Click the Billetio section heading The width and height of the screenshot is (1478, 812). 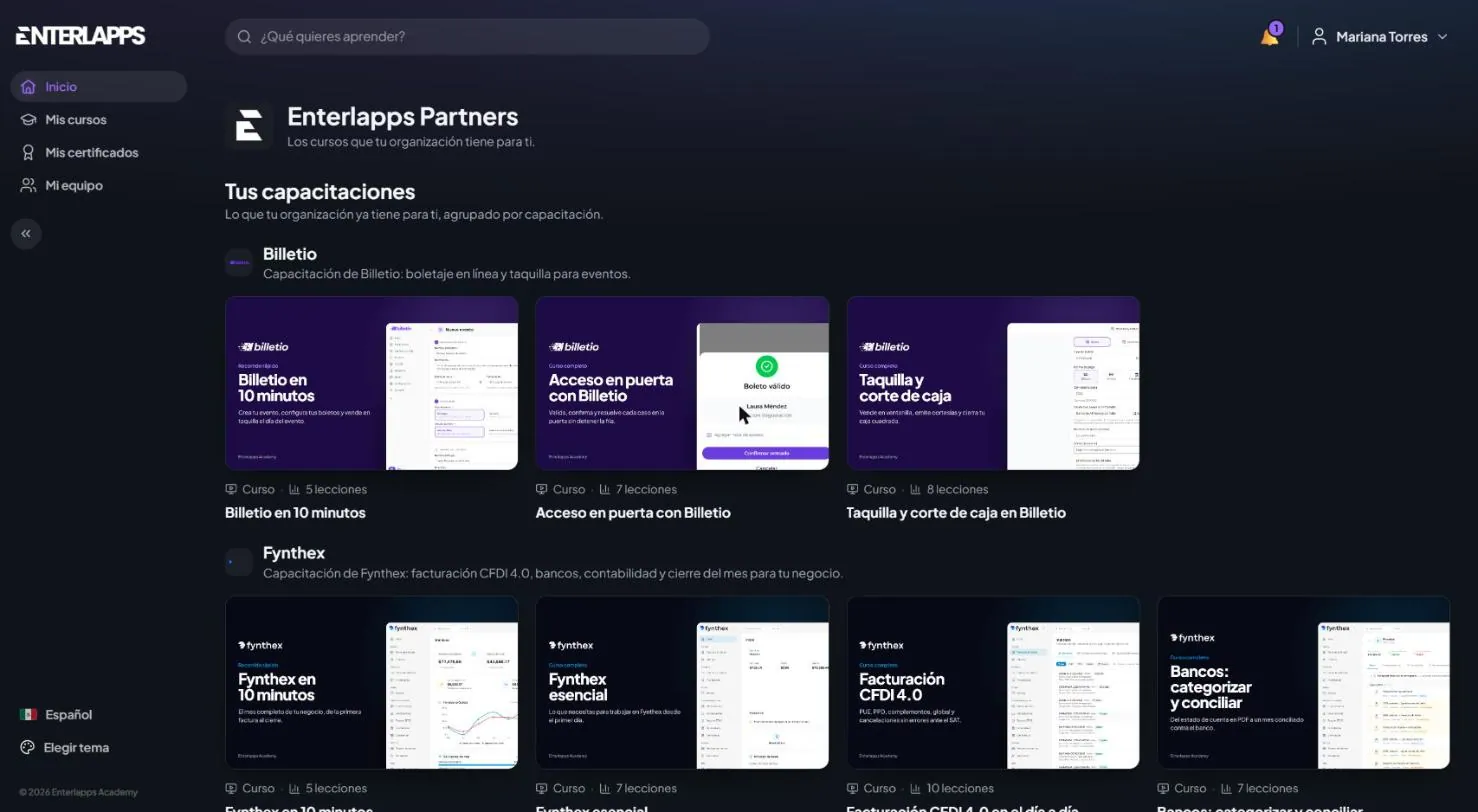click(x=290, y=254)
